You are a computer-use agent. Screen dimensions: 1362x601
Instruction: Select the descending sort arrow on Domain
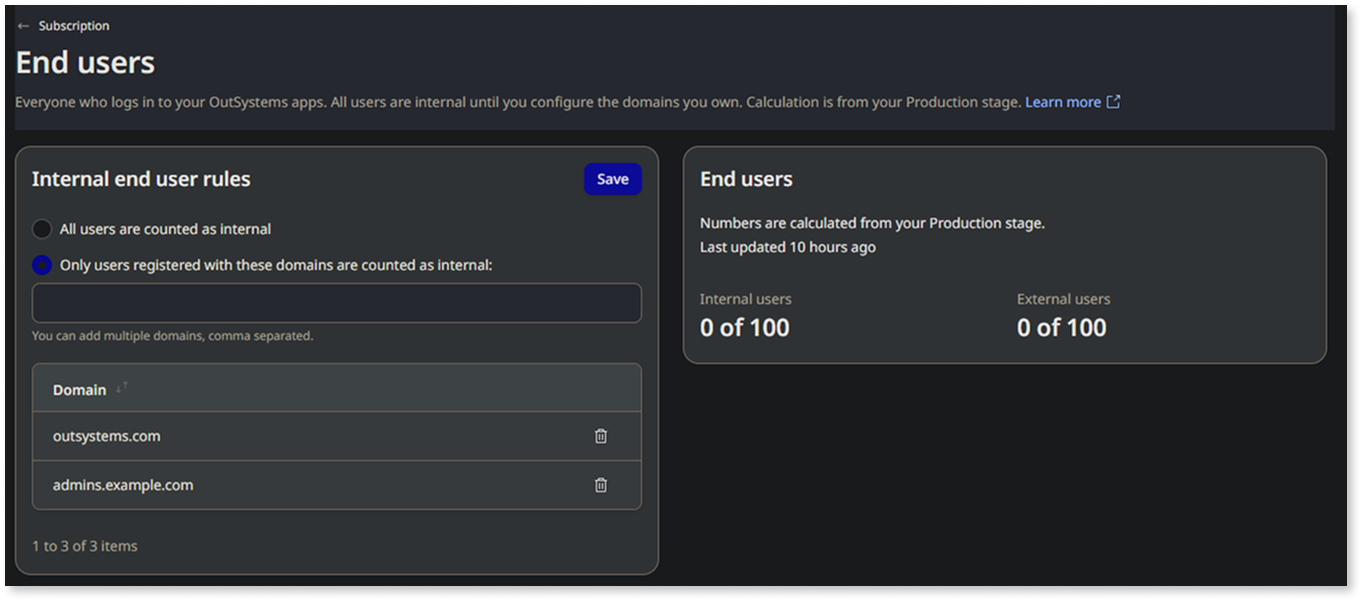tap(119, 390)
